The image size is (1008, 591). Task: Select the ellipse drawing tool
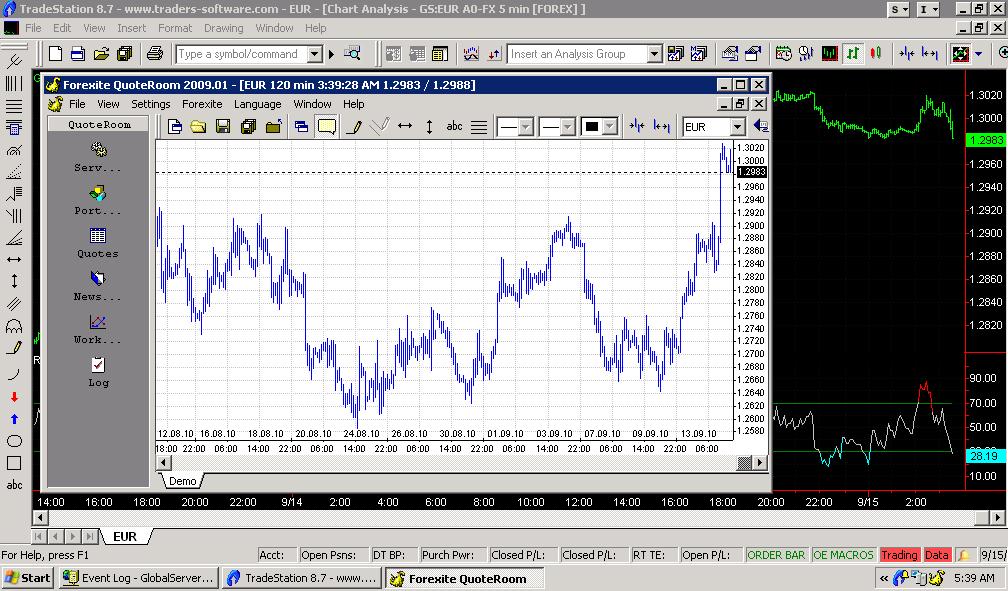click(x=14, y=441)
